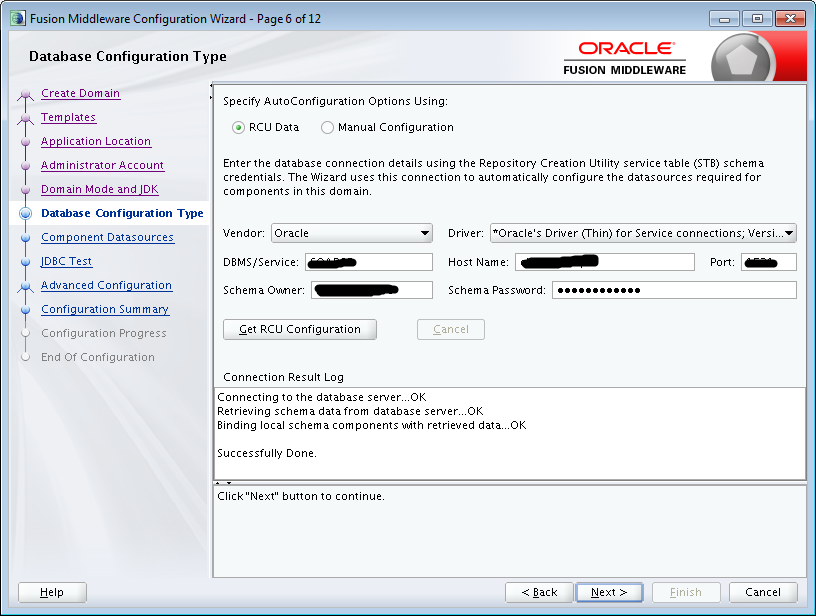This screenshot has height=616, width=816.
Task: Select the RCU Data radio button
Action: click(x=237, y=127)
